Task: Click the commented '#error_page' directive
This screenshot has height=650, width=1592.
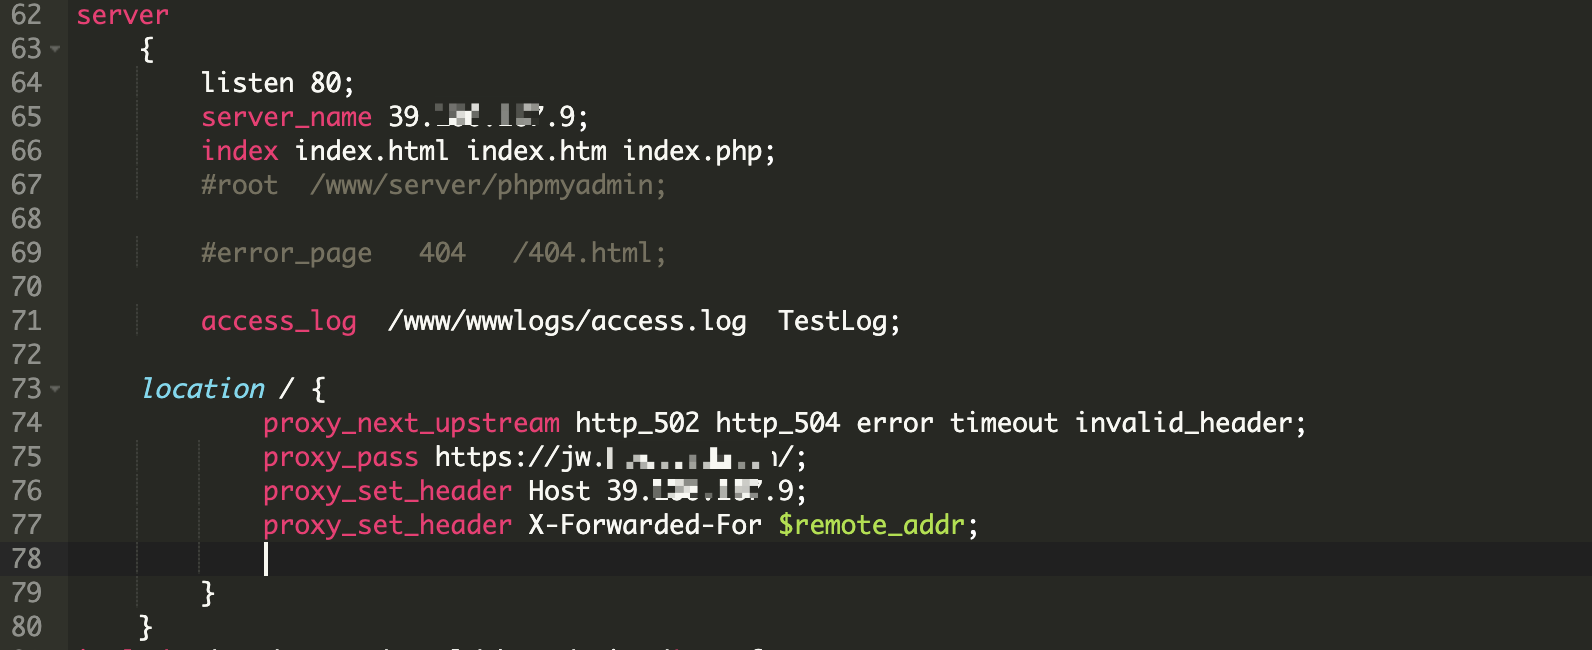Action: coord(286,253)
